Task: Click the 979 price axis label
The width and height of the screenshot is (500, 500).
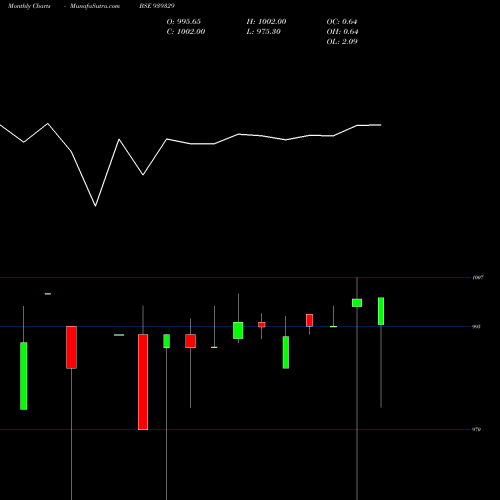Action: pos(477,429)
